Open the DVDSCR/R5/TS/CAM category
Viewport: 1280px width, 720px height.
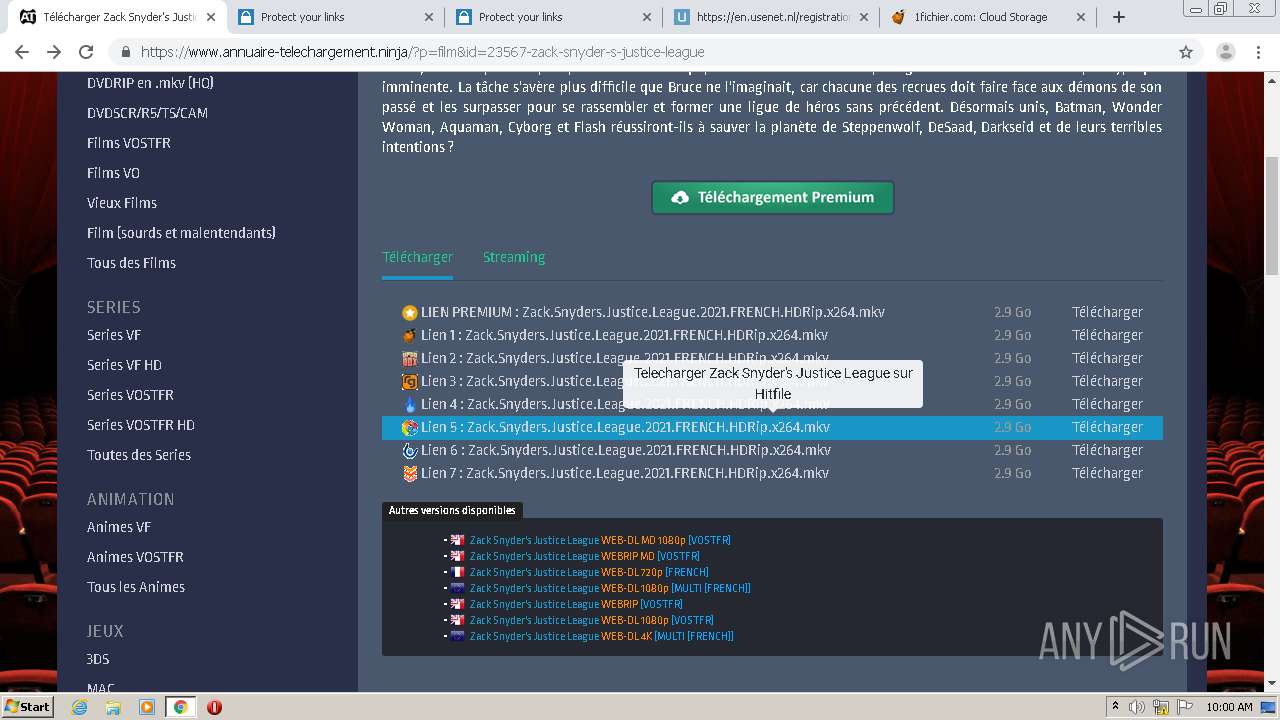pyautogui.click(x=147, y=113)
